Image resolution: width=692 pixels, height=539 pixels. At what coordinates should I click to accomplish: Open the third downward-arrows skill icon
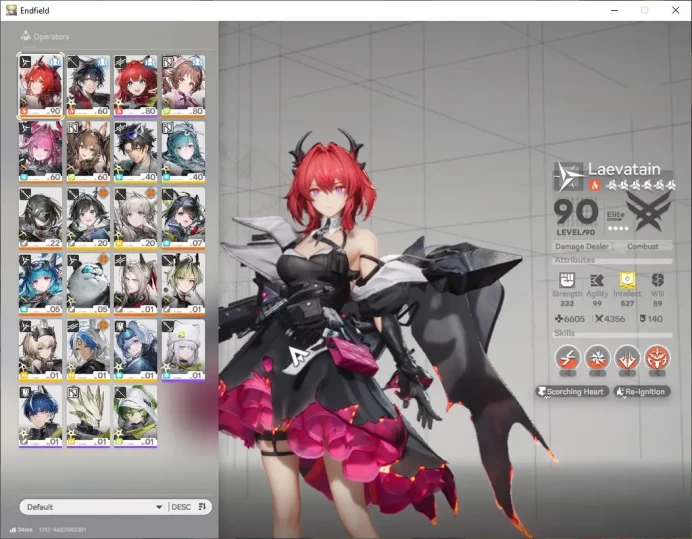click(627, 357)
